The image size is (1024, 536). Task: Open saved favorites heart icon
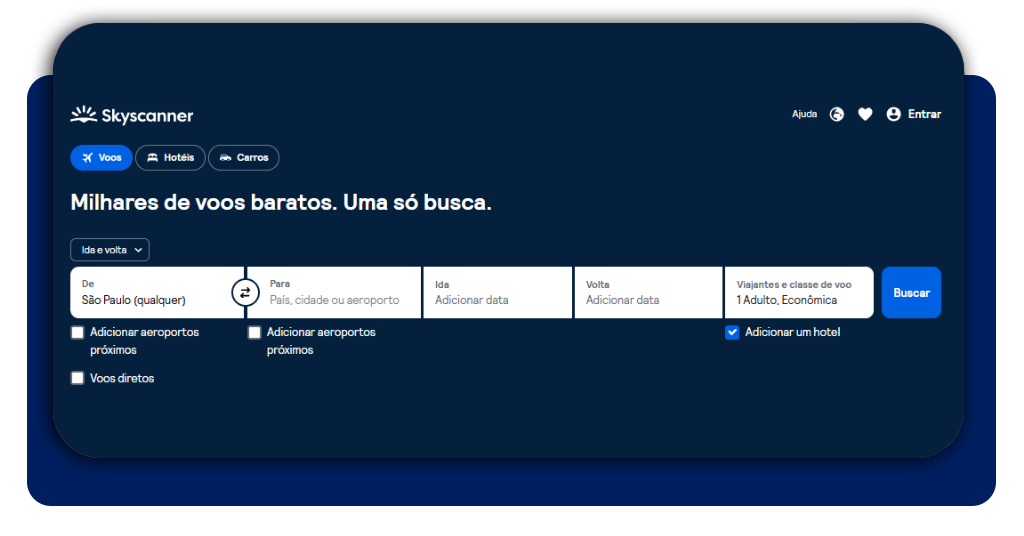865,114
